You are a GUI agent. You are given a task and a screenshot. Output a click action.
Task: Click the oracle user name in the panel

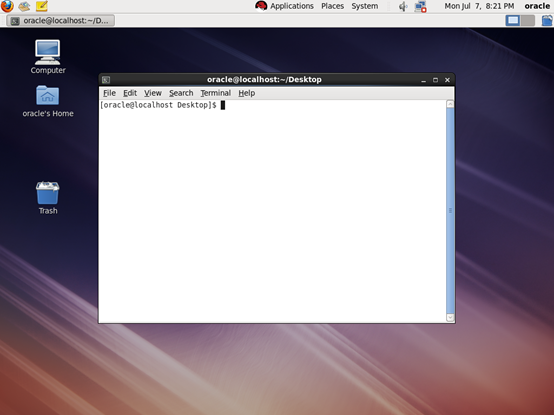click(537, 6)
